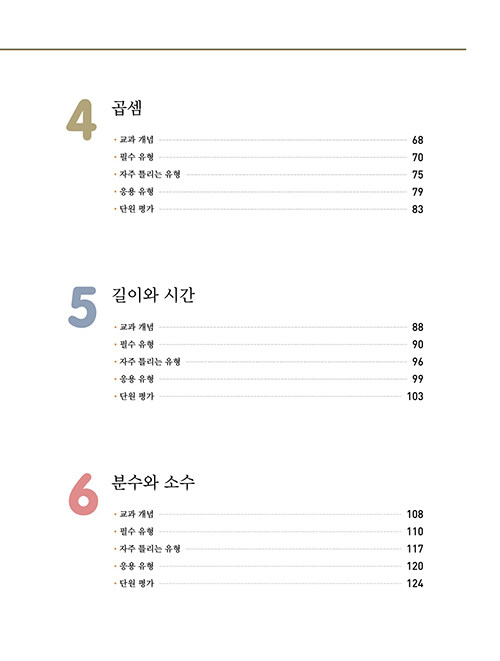Click the large blue chapter number 5
Screen dimensions: 500x661
point(83,307)
